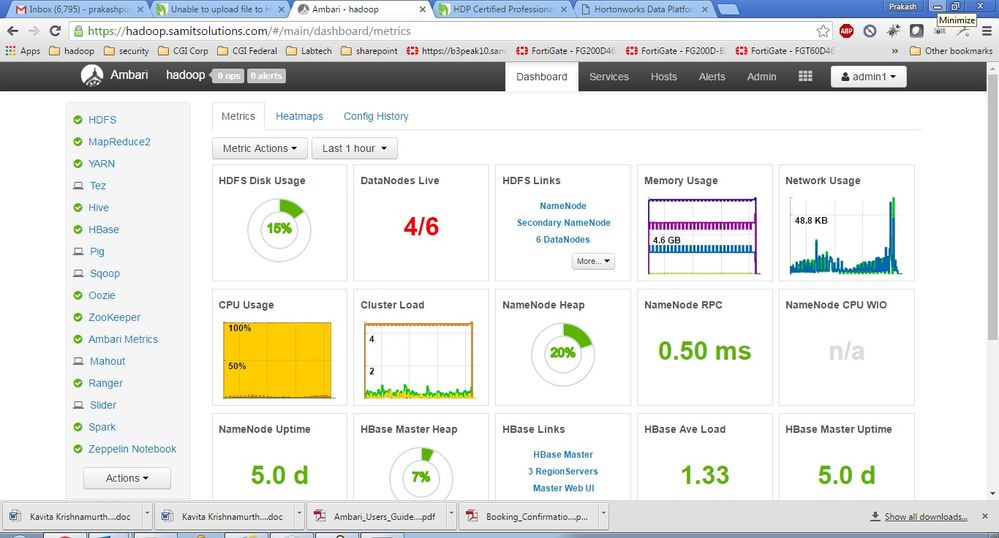999x538 pixels.
Task: Click the NameNode link
Action: click(x=563, y=206)
